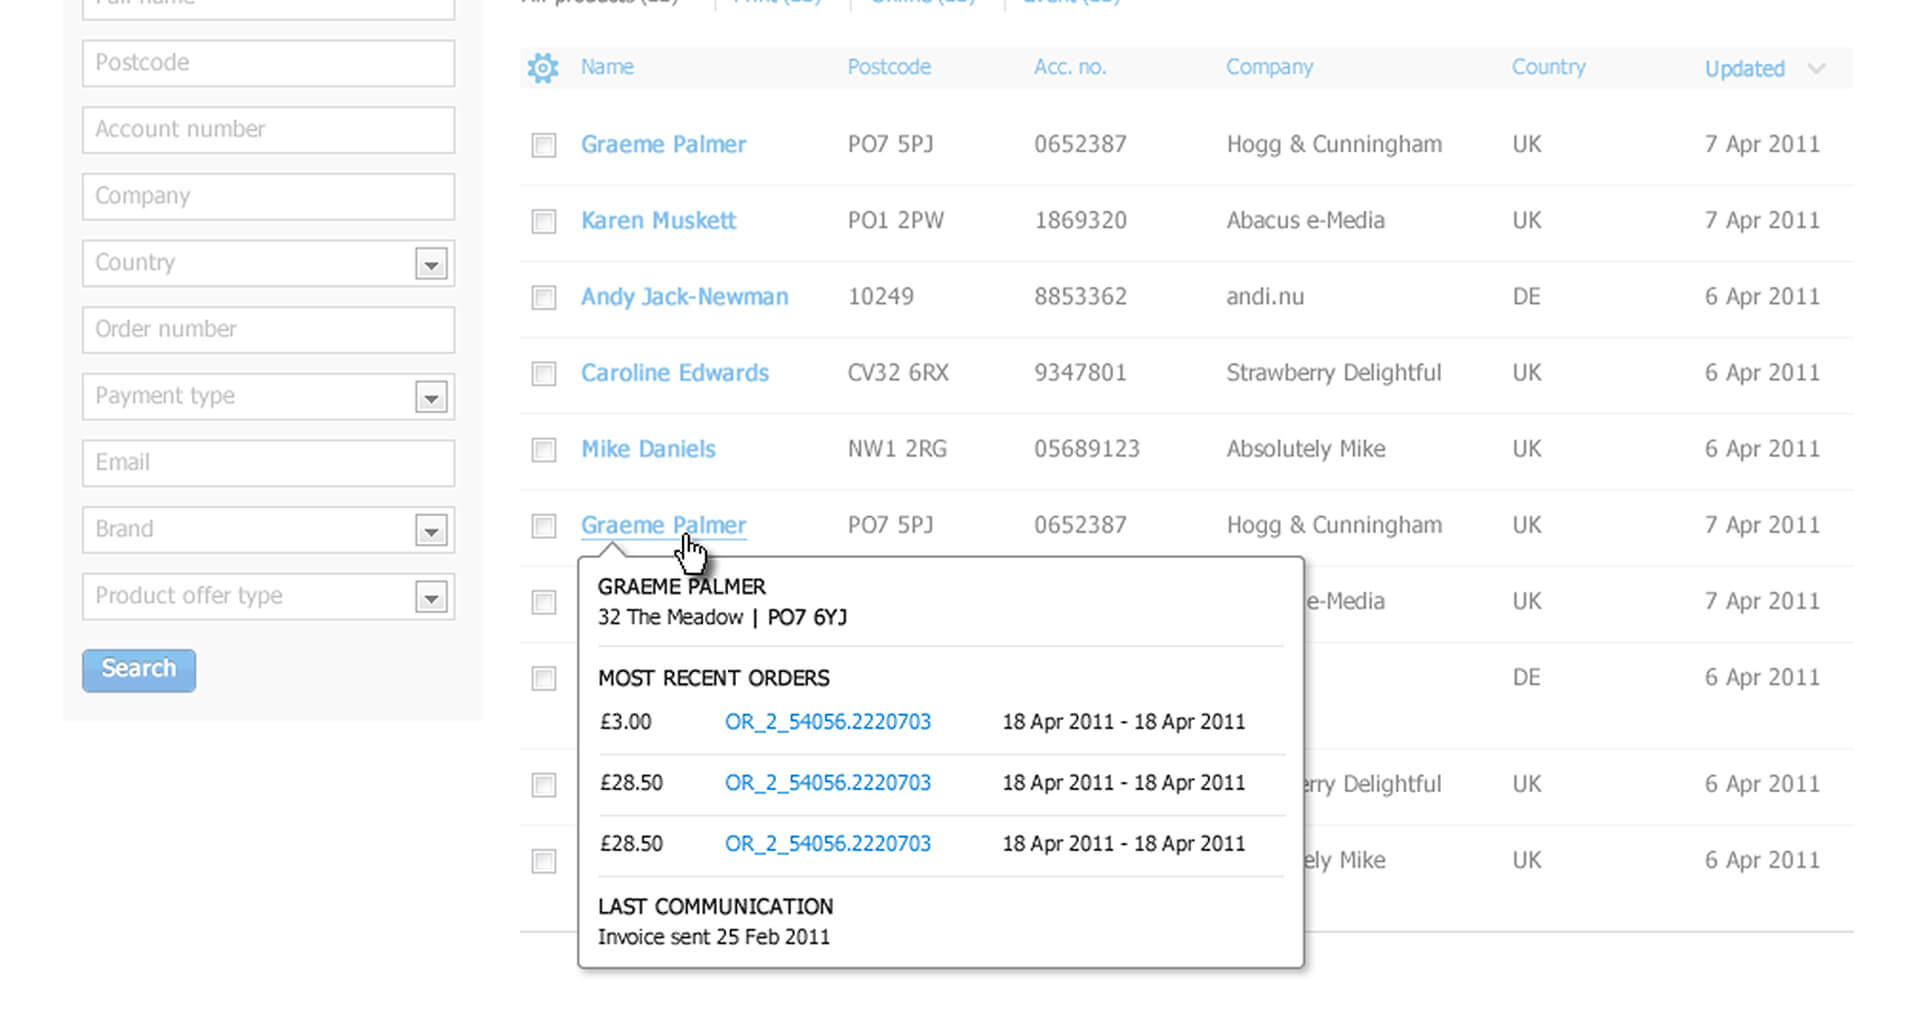The image size is (1920, 1024).
Task: Click the Company column header
Action: coord(1269,67)
